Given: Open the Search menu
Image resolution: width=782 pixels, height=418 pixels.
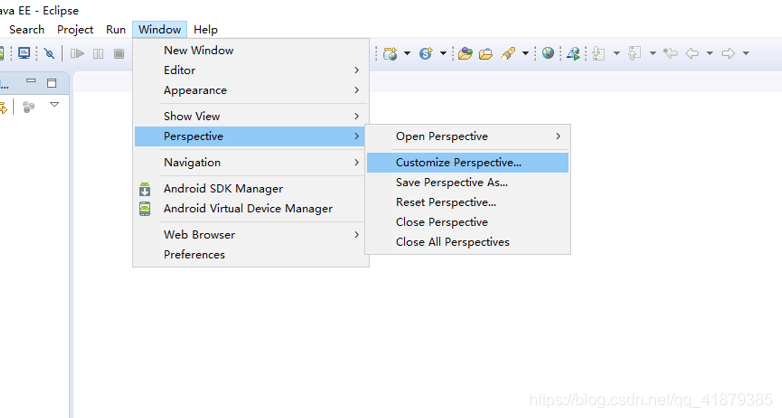Looking at the screenshot, I should tap(26, 29).
